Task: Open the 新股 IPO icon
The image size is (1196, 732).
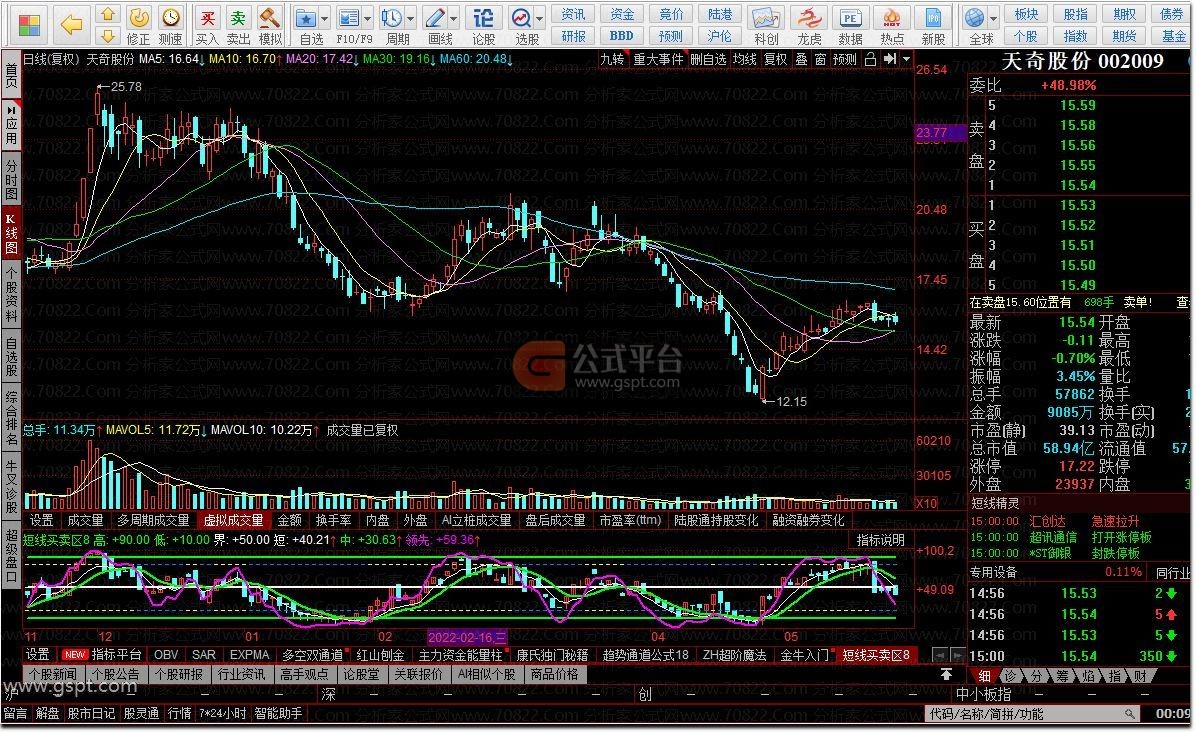Action: [x=933, y=18]
